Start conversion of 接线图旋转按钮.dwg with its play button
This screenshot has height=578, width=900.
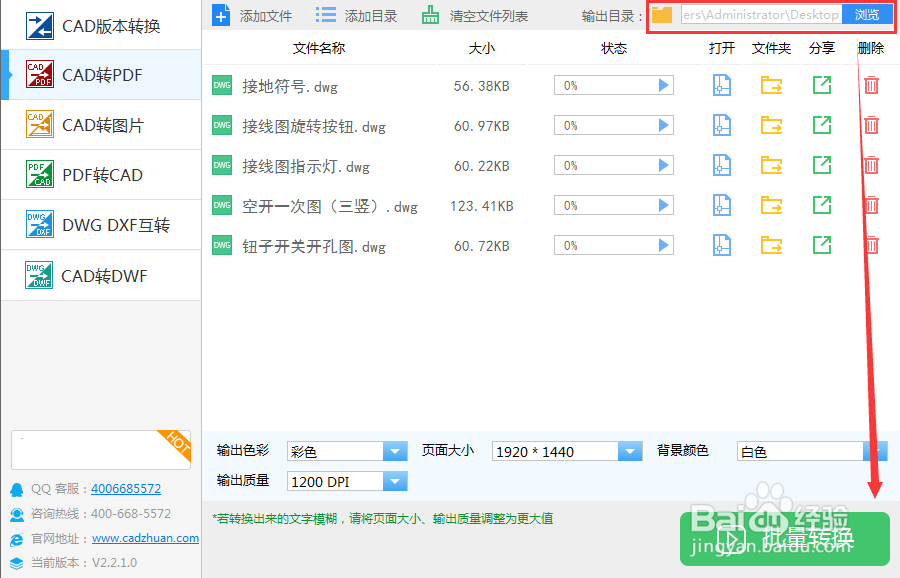coord(662,125)
